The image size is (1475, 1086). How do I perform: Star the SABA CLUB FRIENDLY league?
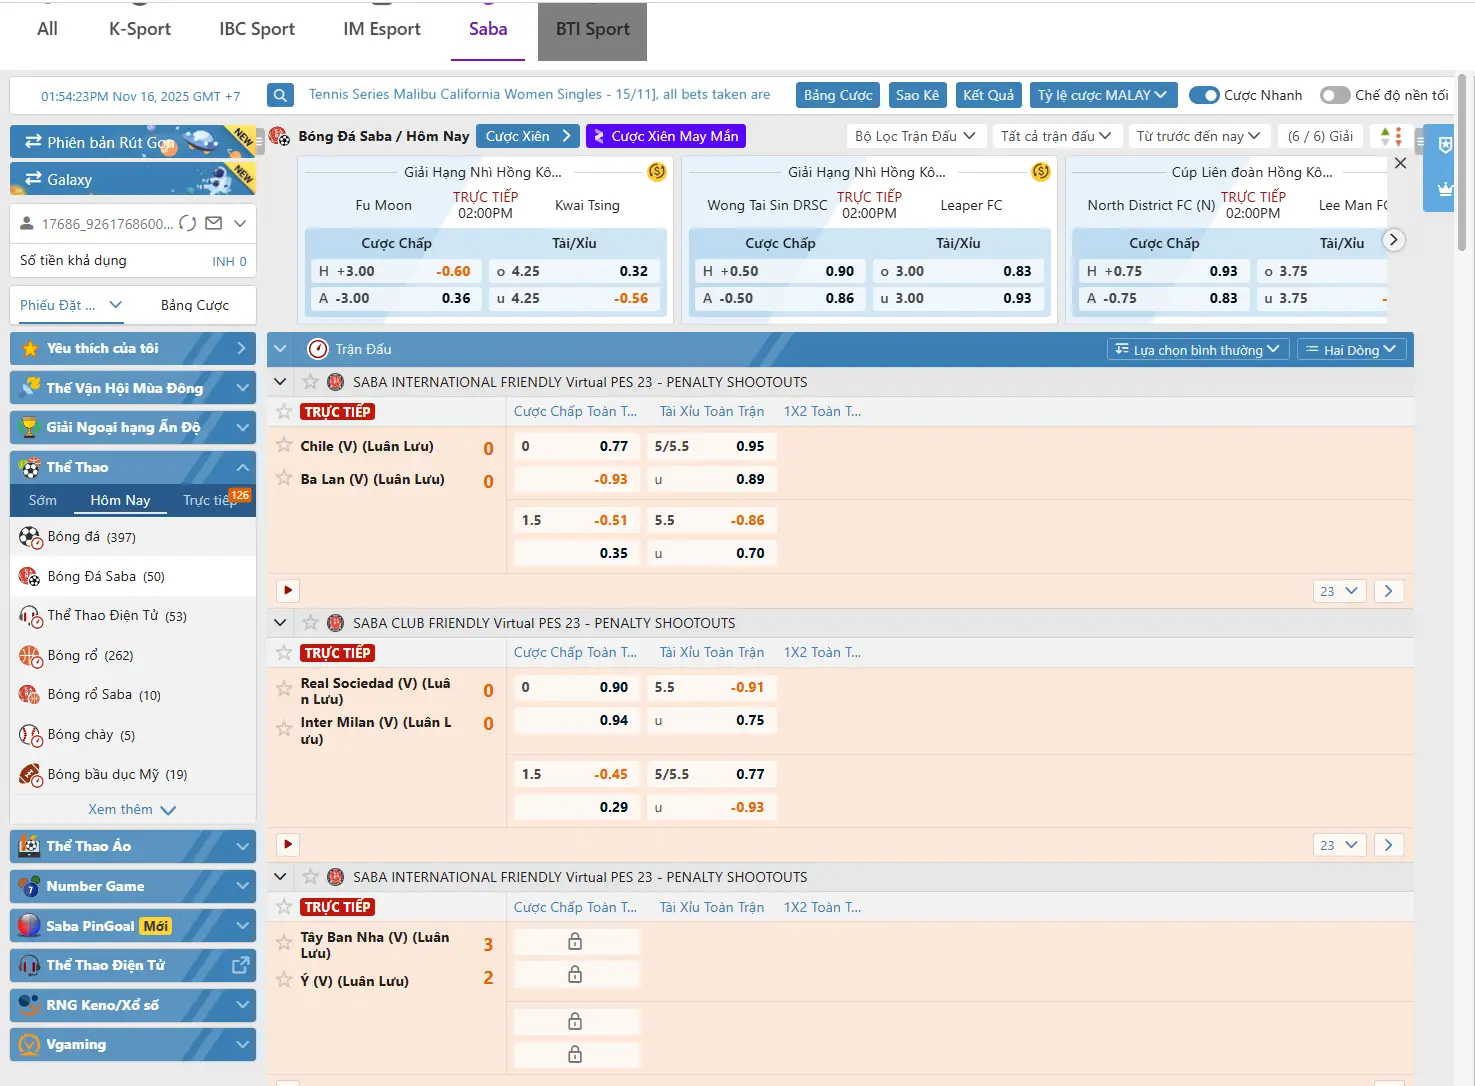(x=310, y=623)
